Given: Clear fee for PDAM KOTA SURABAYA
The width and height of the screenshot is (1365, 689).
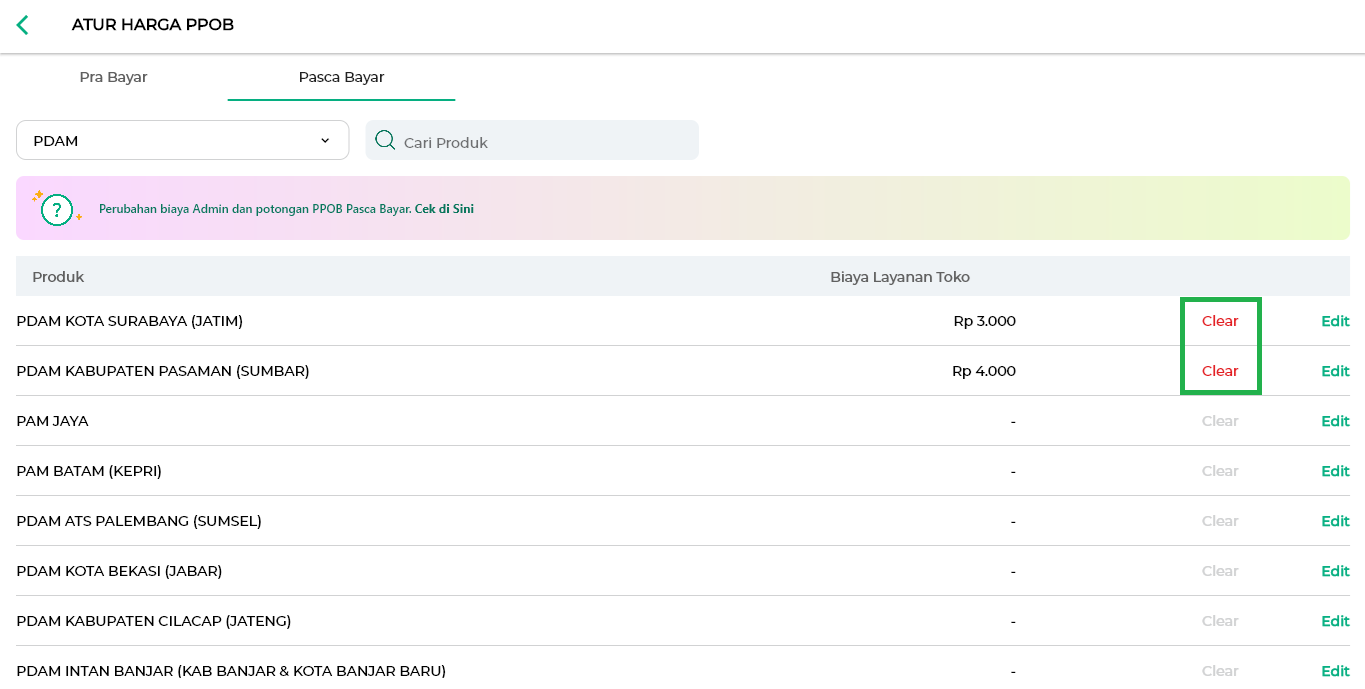Looking at the screenshot, I should [x=1220, y=321].
